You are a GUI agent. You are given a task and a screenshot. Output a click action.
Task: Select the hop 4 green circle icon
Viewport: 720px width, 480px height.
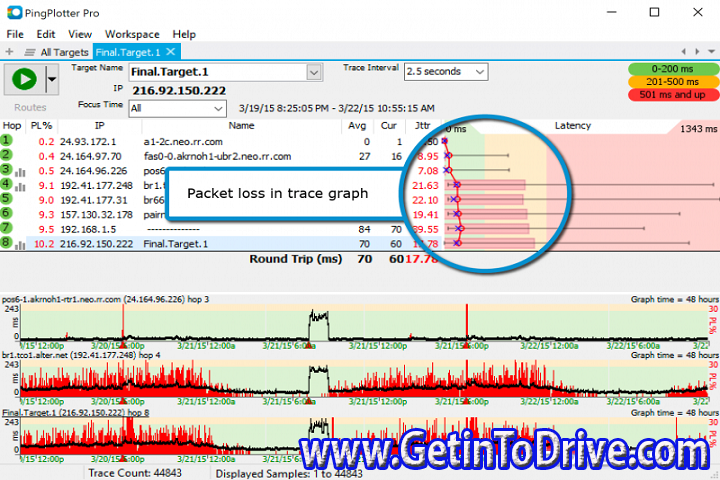click(x=6, y=185)
